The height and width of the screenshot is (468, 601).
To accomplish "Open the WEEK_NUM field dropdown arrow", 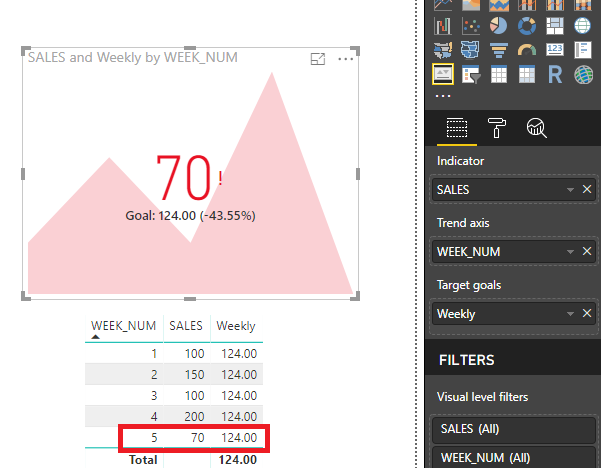I will 570,252.
